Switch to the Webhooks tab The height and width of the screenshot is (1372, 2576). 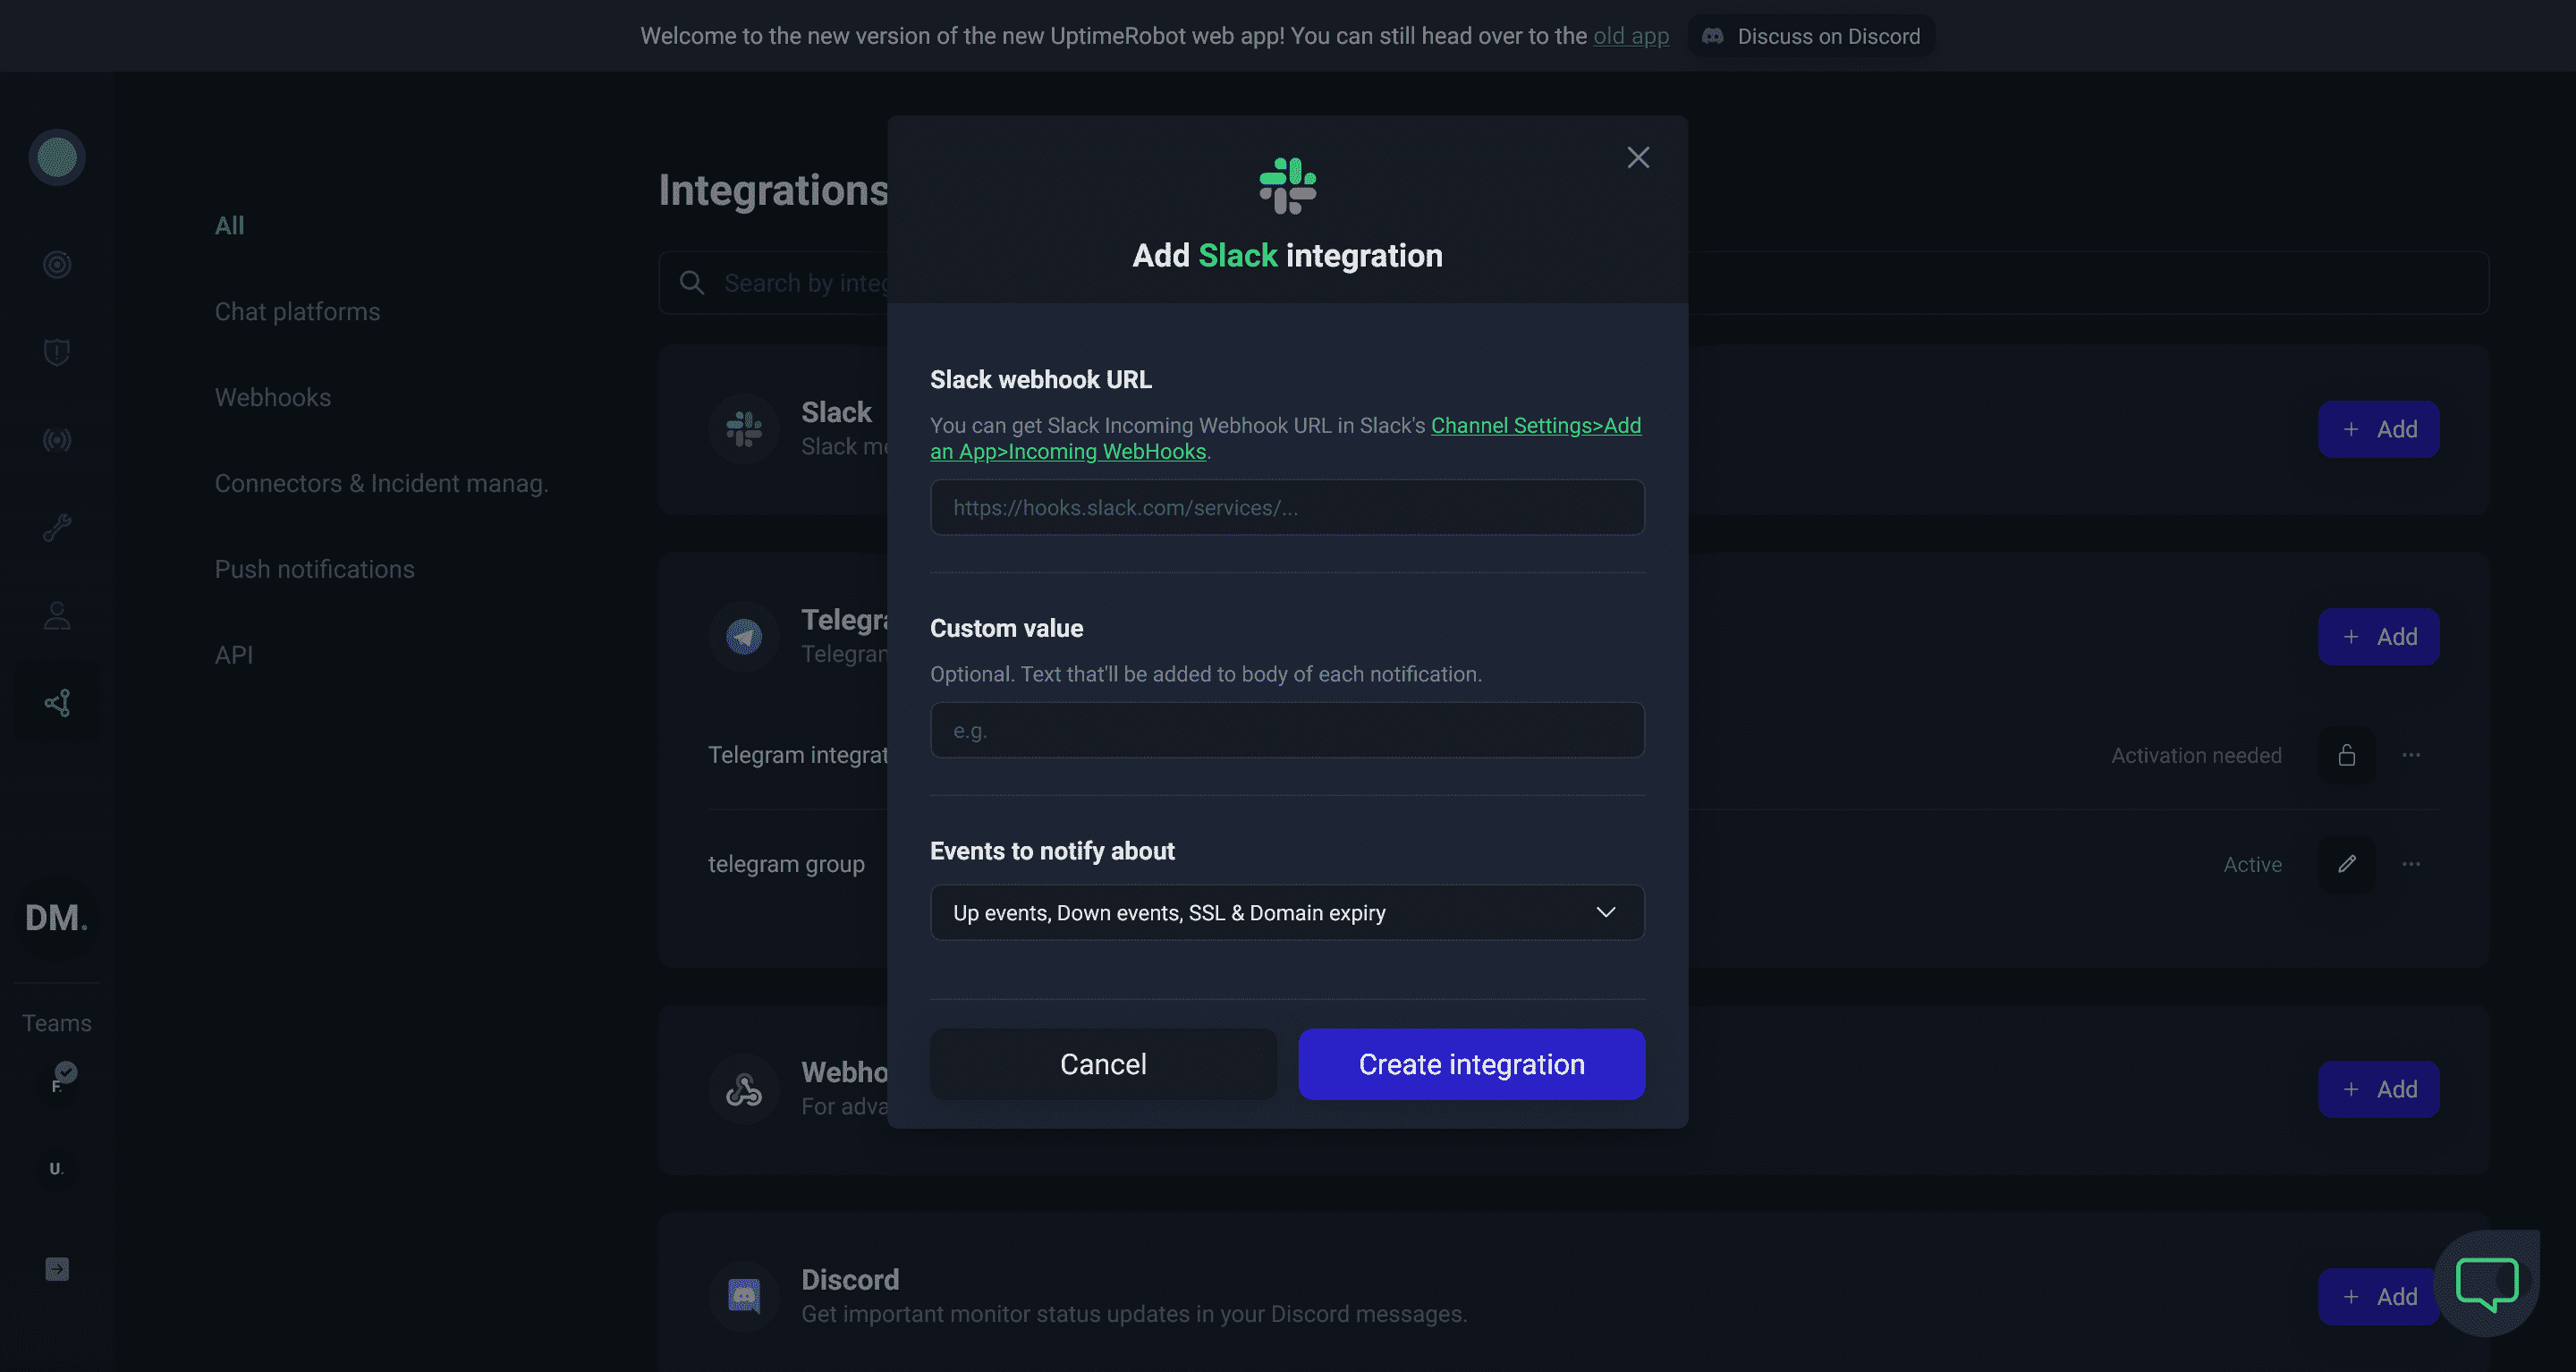tap(272, 397)
